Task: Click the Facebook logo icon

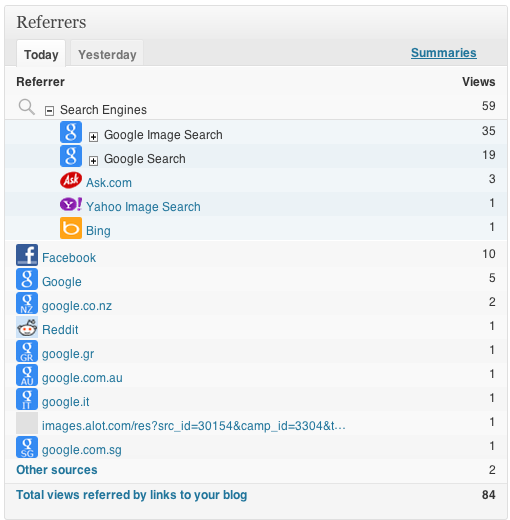Action: pyautogui.click(x=27, y=255)
